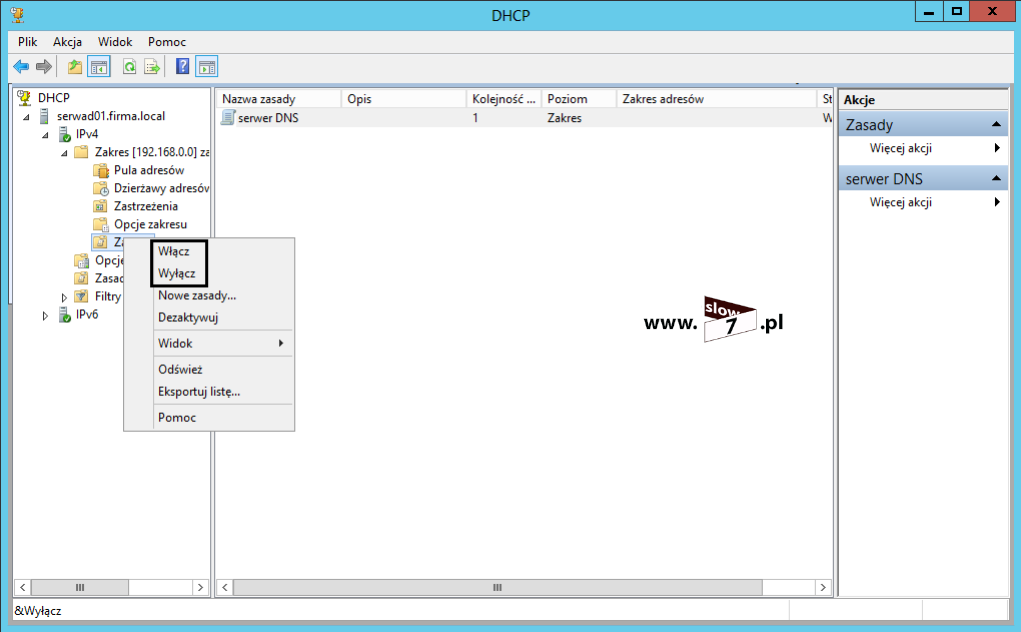This screenshot has width=1021, height=632.
Task: Click the right arrow of list horizontal scrollbar
Action: [824, 588]
